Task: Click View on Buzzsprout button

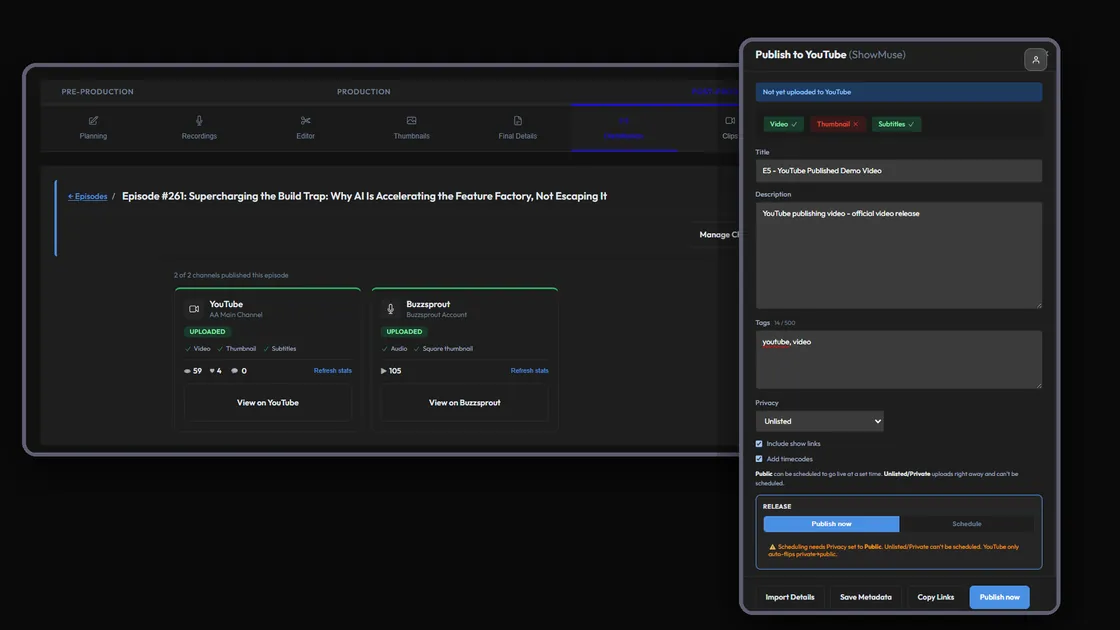Action: [464, 403]
